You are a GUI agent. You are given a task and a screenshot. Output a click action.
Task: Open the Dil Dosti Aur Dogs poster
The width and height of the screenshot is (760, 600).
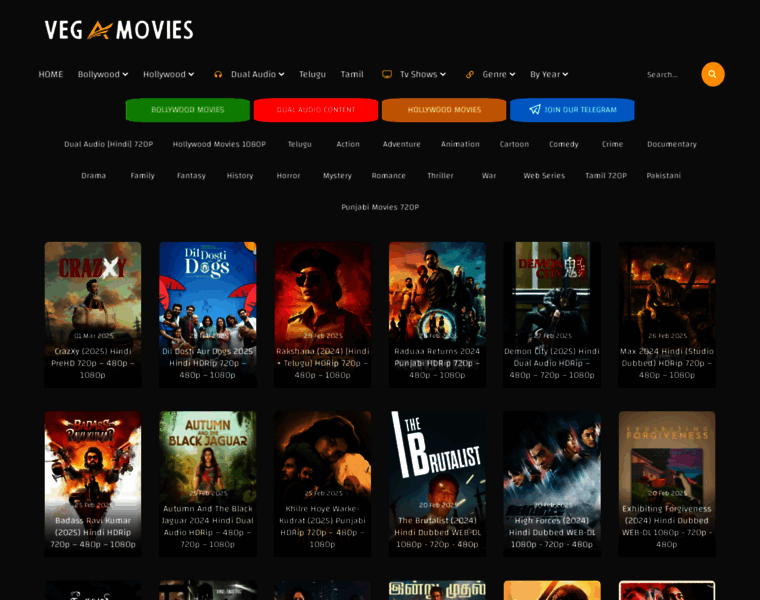tap(208, 315)
